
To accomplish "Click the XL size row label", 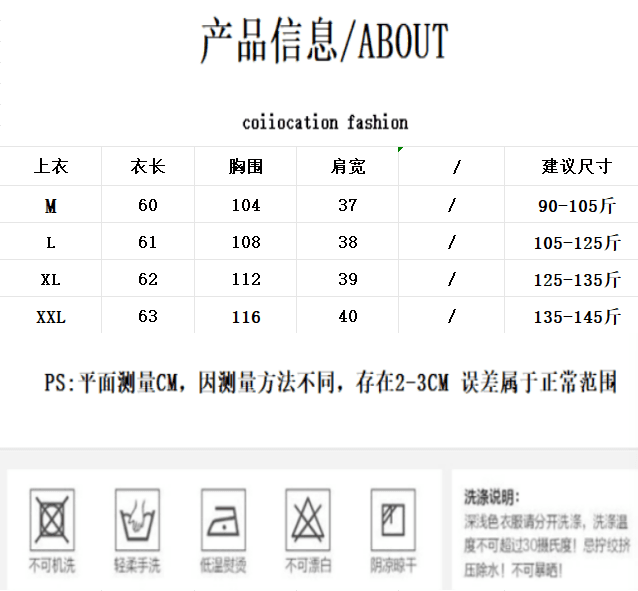I will click(x=51, y=280).
